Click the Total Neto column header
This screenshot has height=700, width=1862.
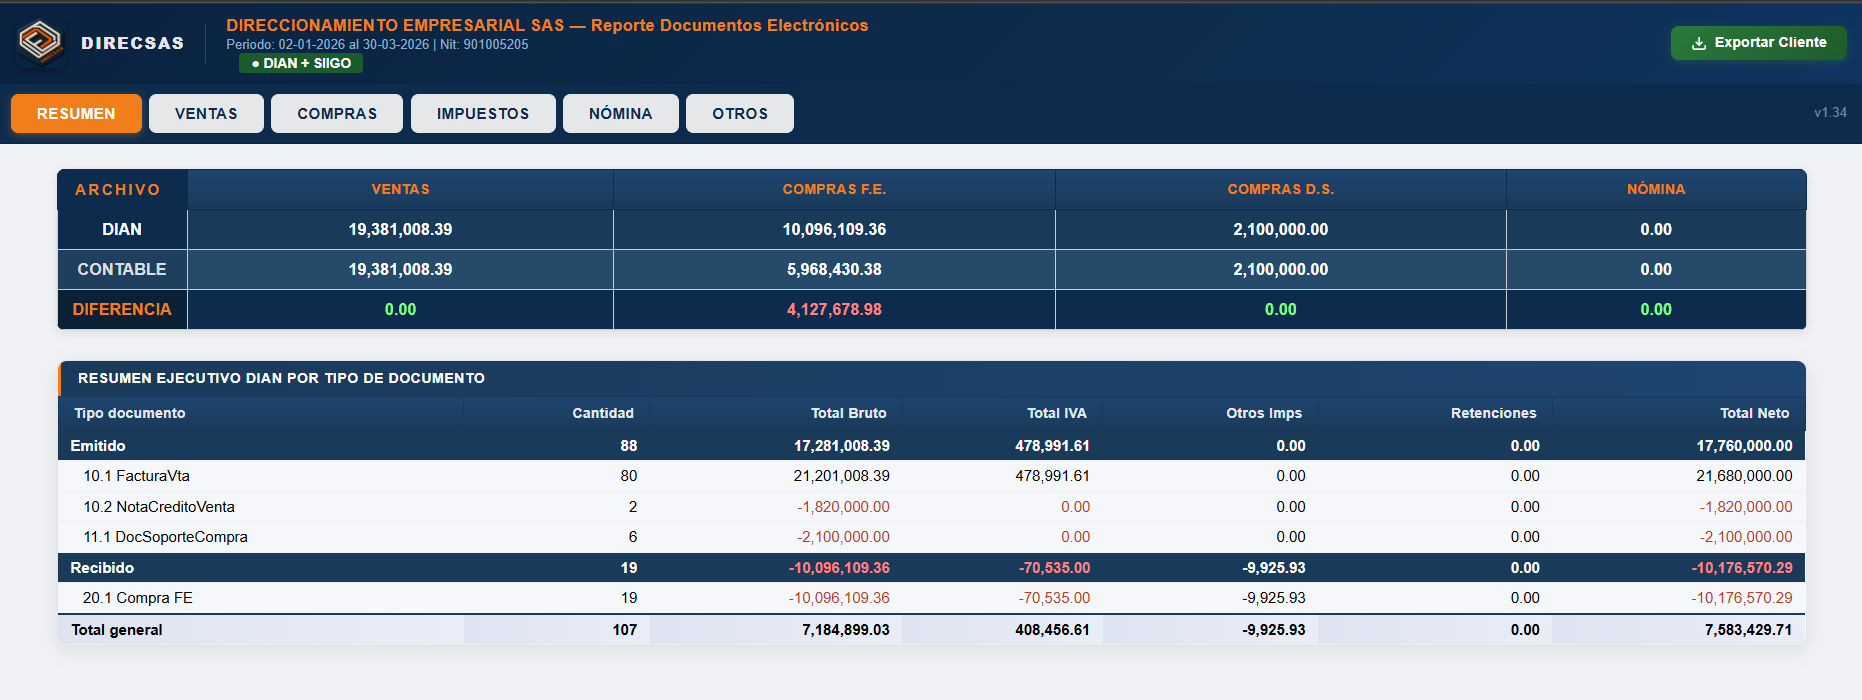click(1754, 413)
